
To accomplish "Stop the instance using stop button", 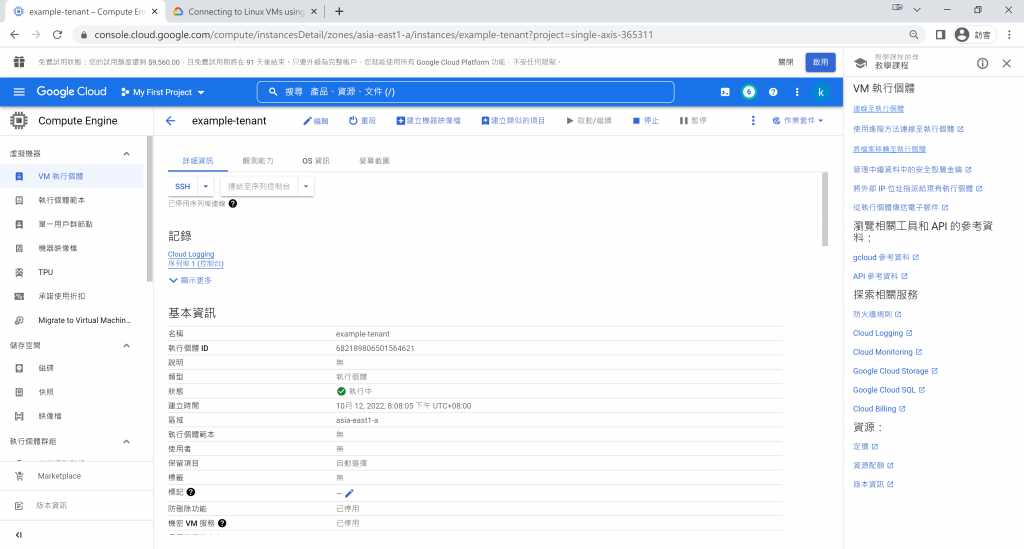I will [646, 121].
